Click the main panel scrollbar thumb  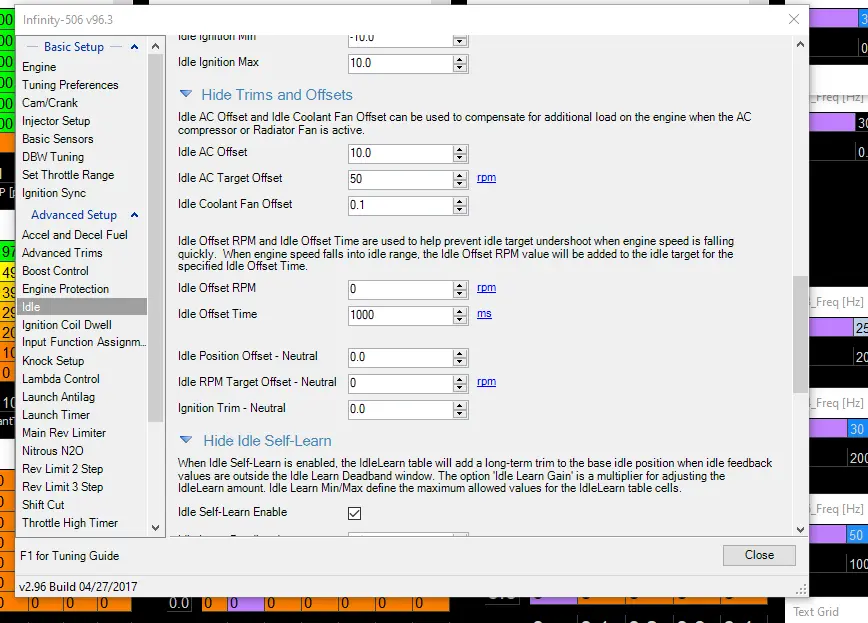[800, 334]
